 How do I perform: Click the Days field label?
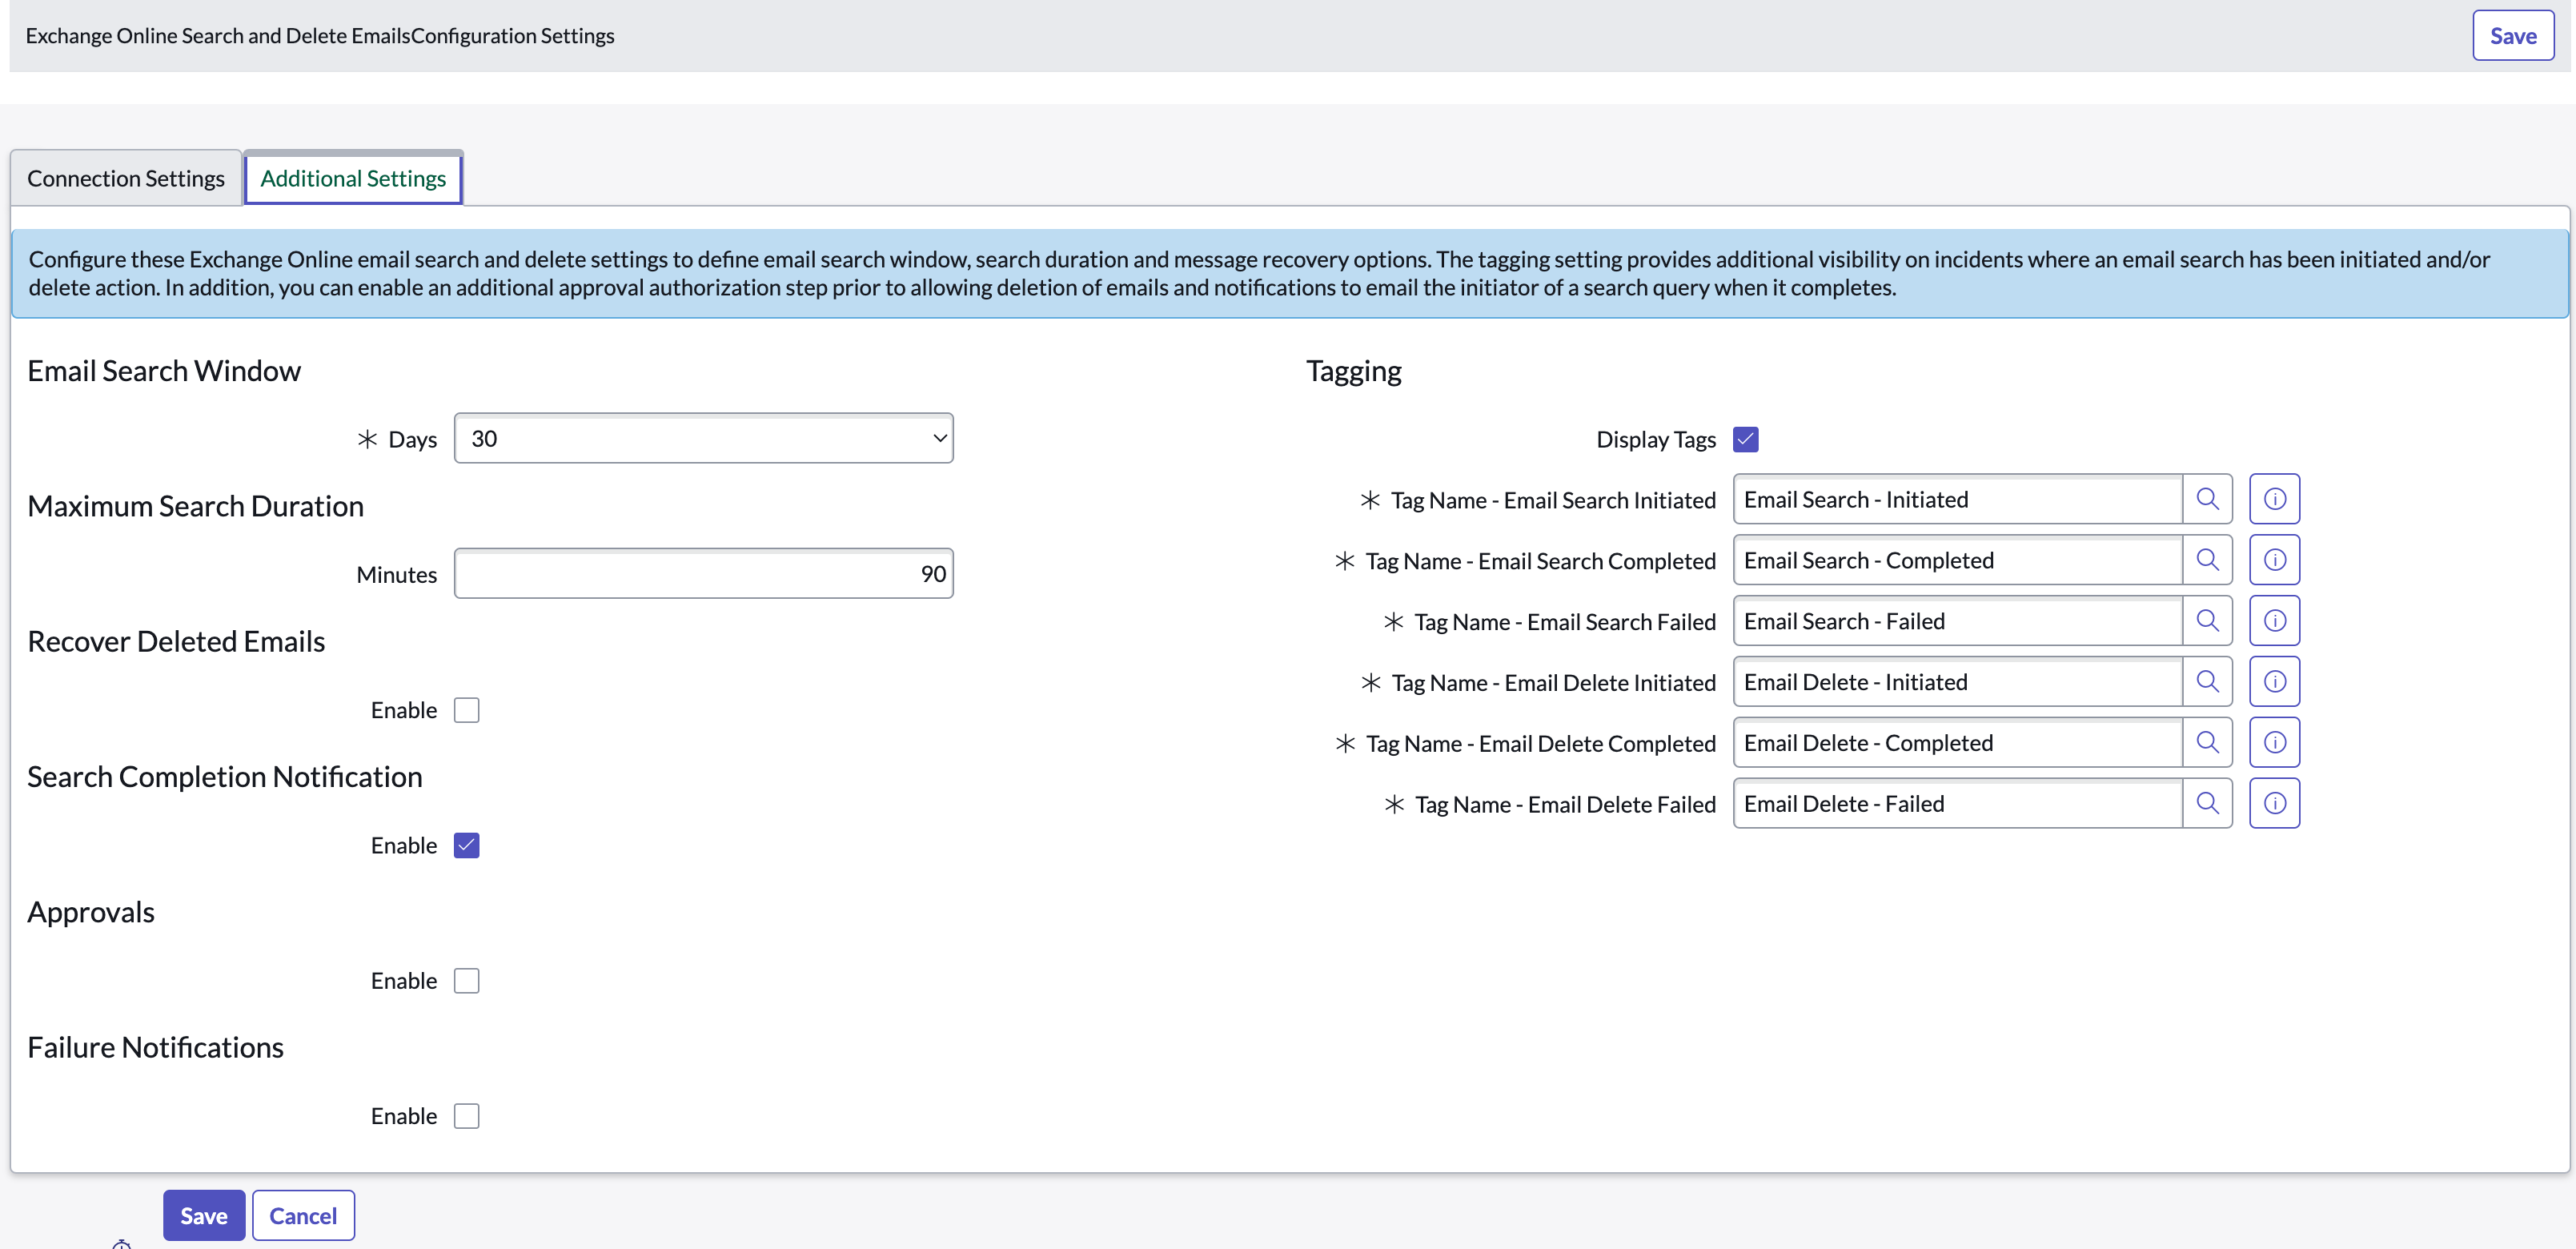[412, 440]
